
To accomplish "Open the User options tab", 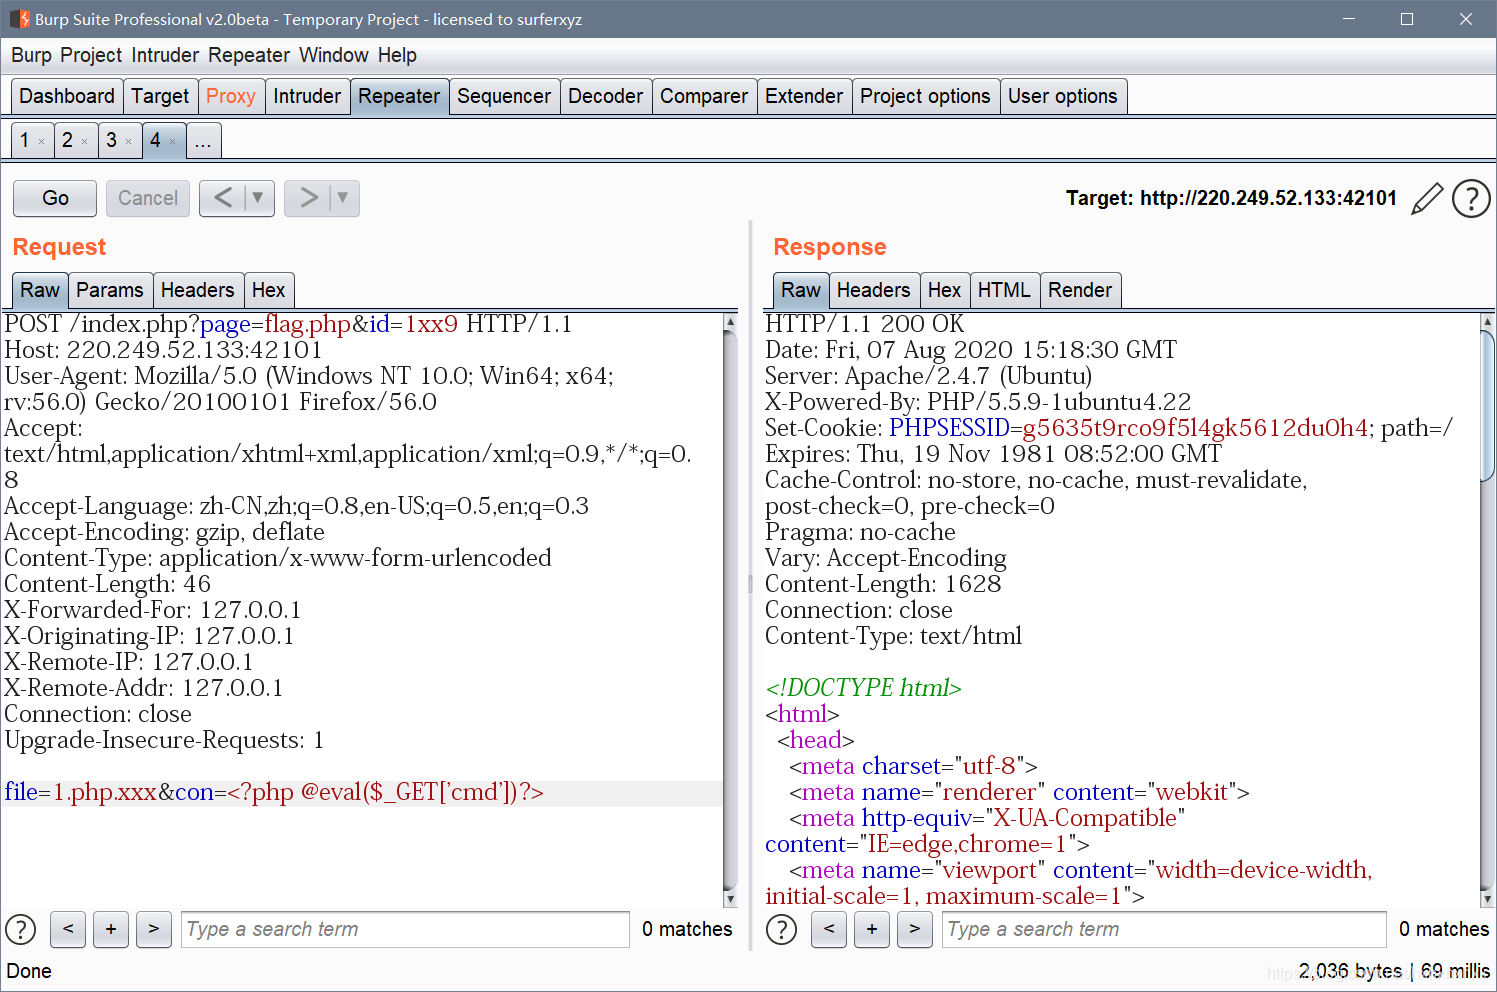I will (1063, 96).
